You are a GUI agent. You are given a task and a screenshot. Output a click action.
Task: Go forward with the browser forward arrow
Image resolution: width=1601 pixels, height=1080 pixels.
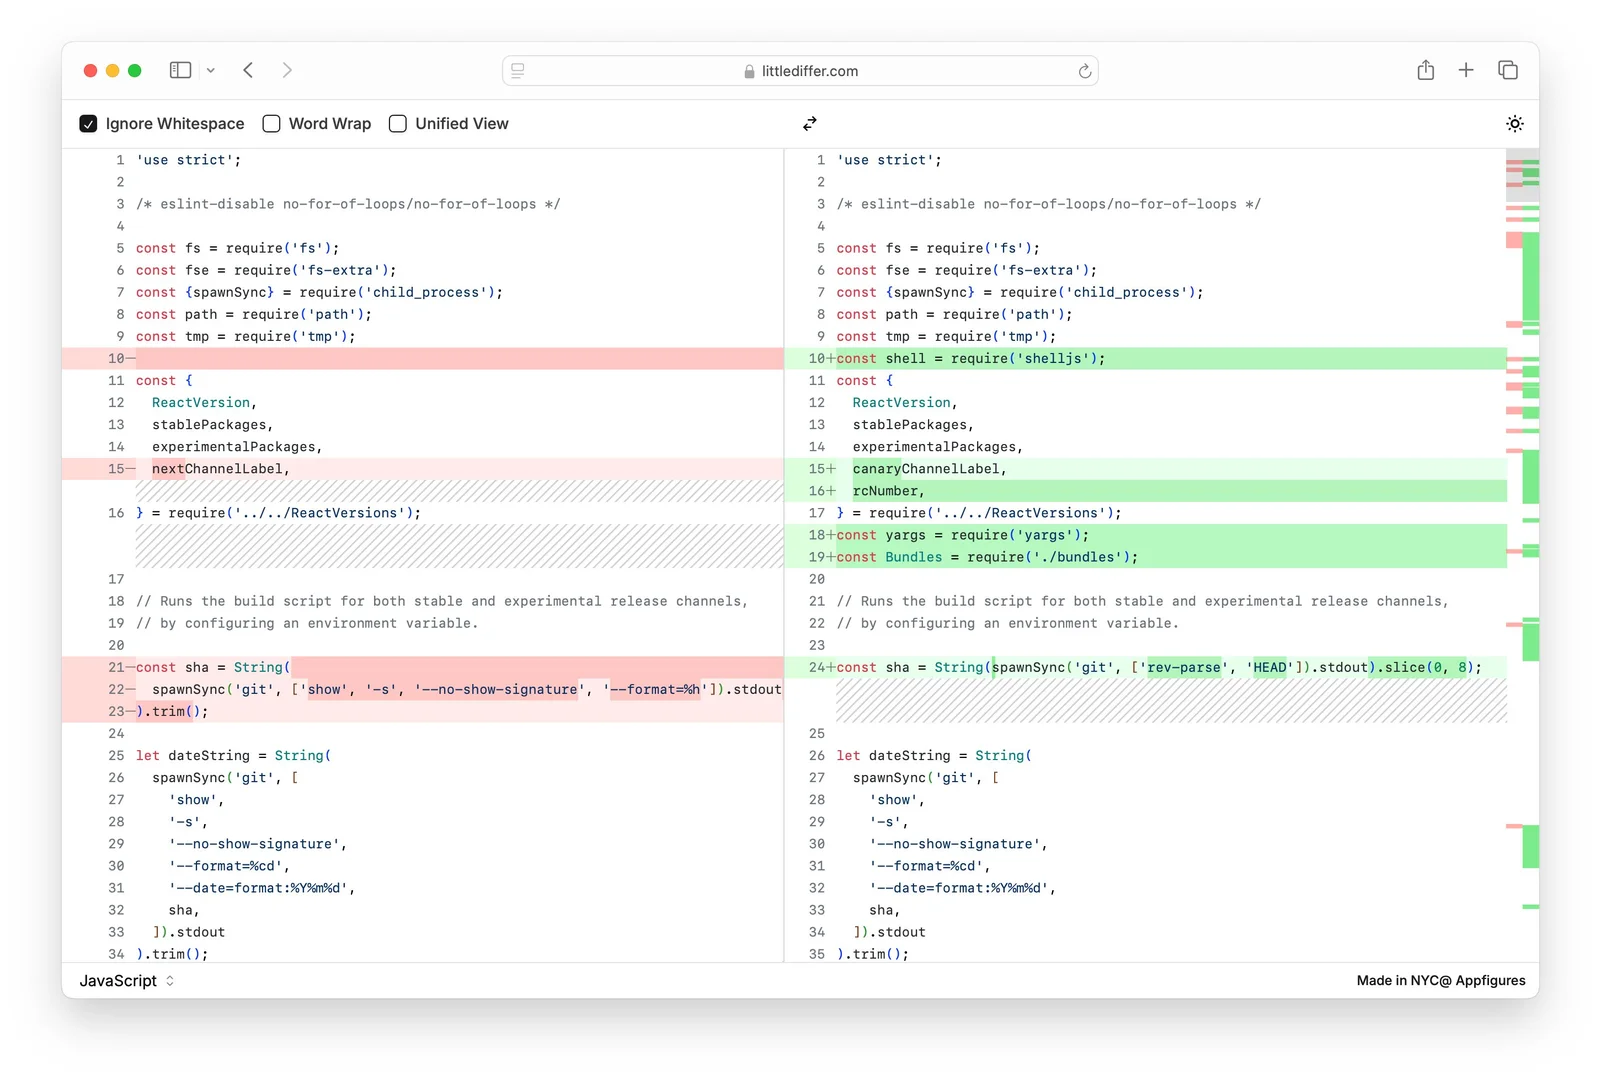point(287,70)
